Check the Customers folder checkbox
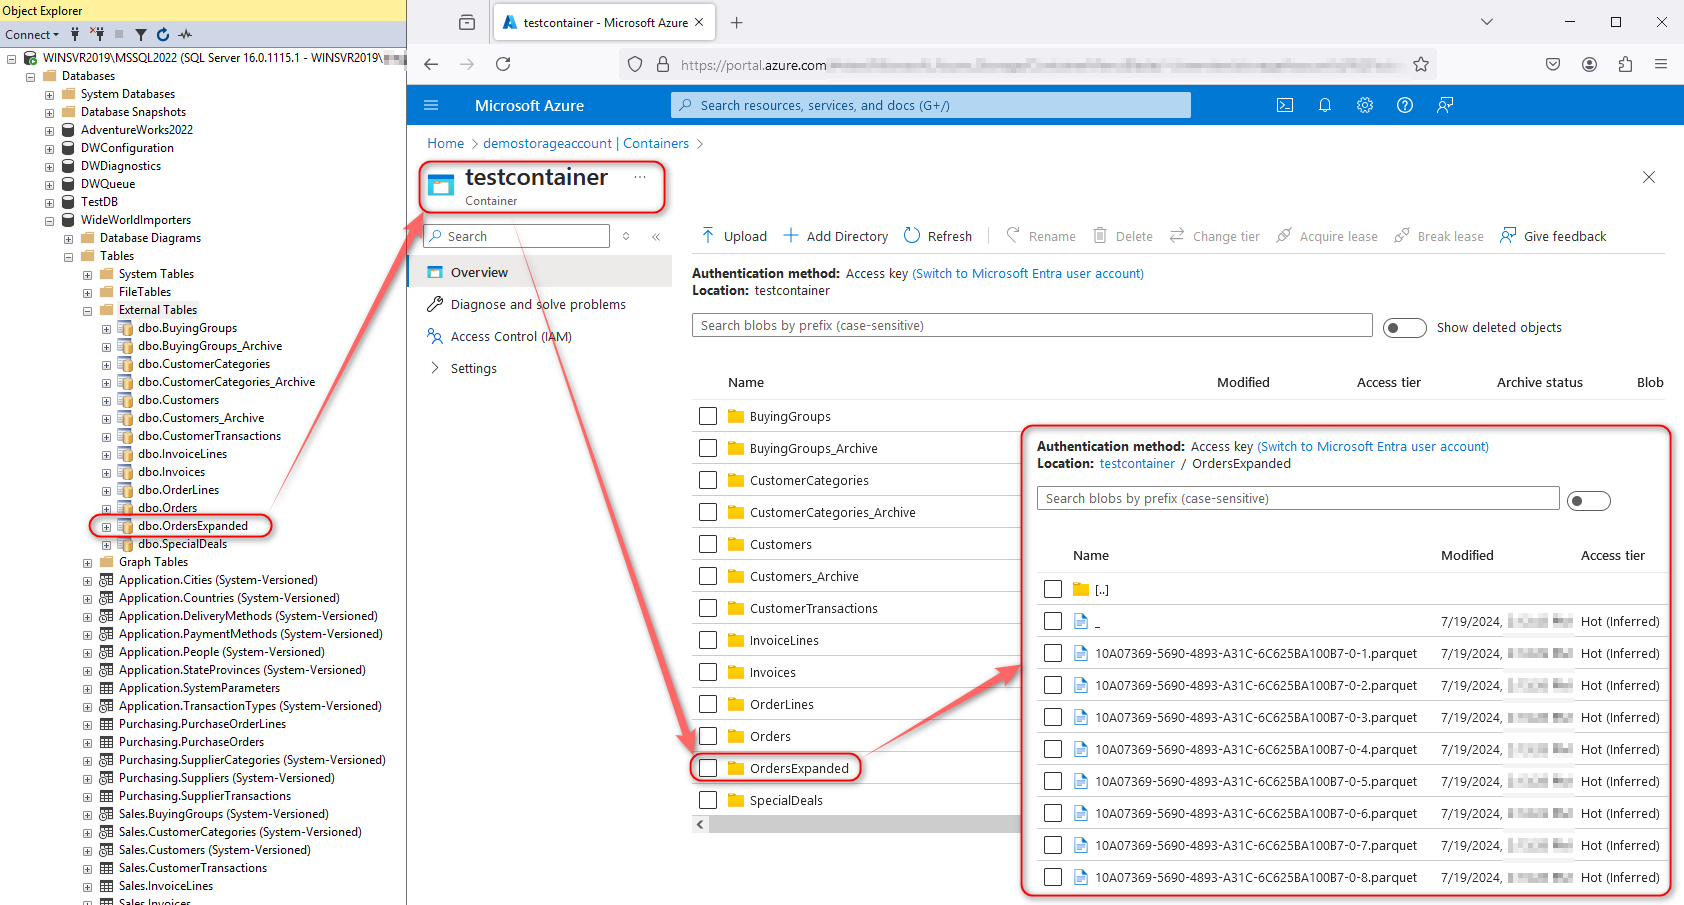The image size is (1684, 905). (708, 544)
